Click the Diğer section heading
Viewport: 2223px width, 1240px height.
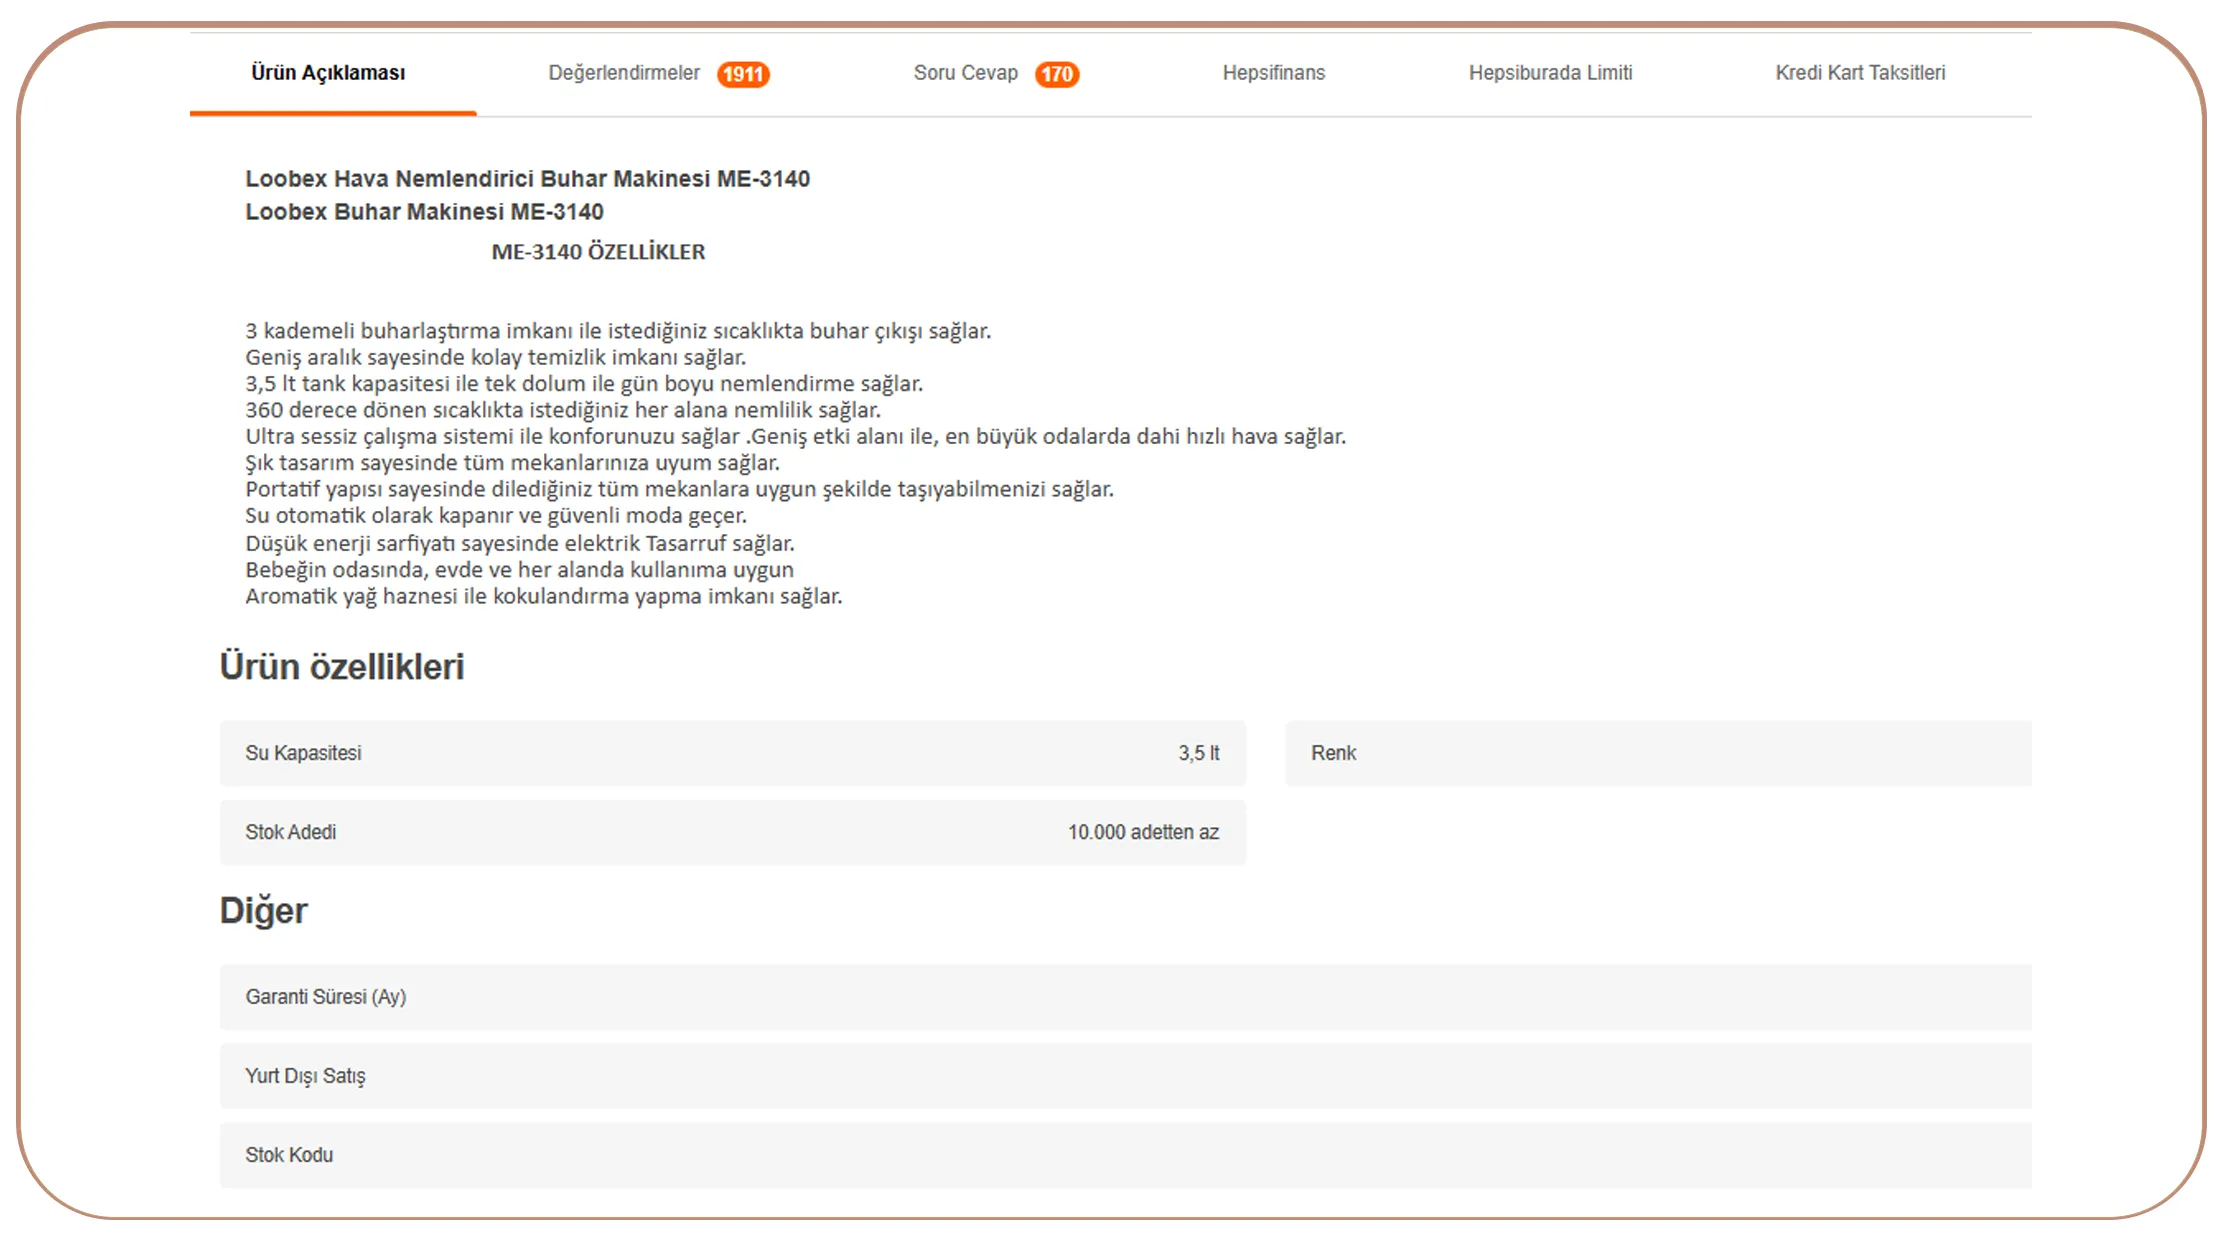coord(264,911)
